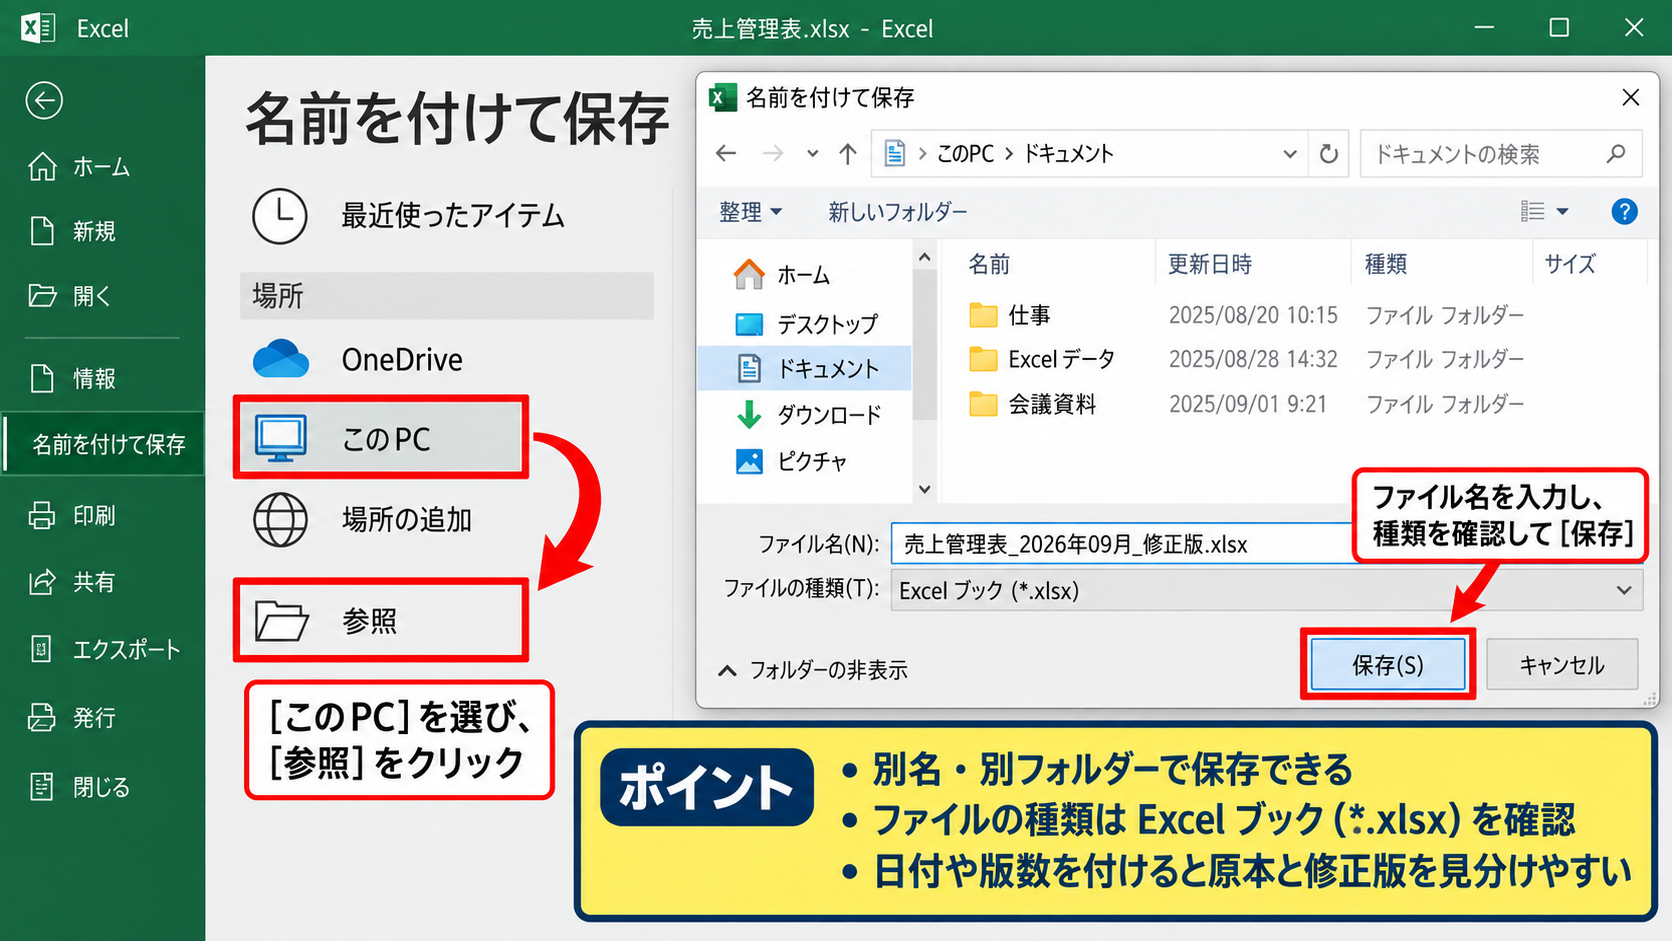Select ピクチャ in the navigation pane
The image size is (1672, 941).
click(791, 461)
